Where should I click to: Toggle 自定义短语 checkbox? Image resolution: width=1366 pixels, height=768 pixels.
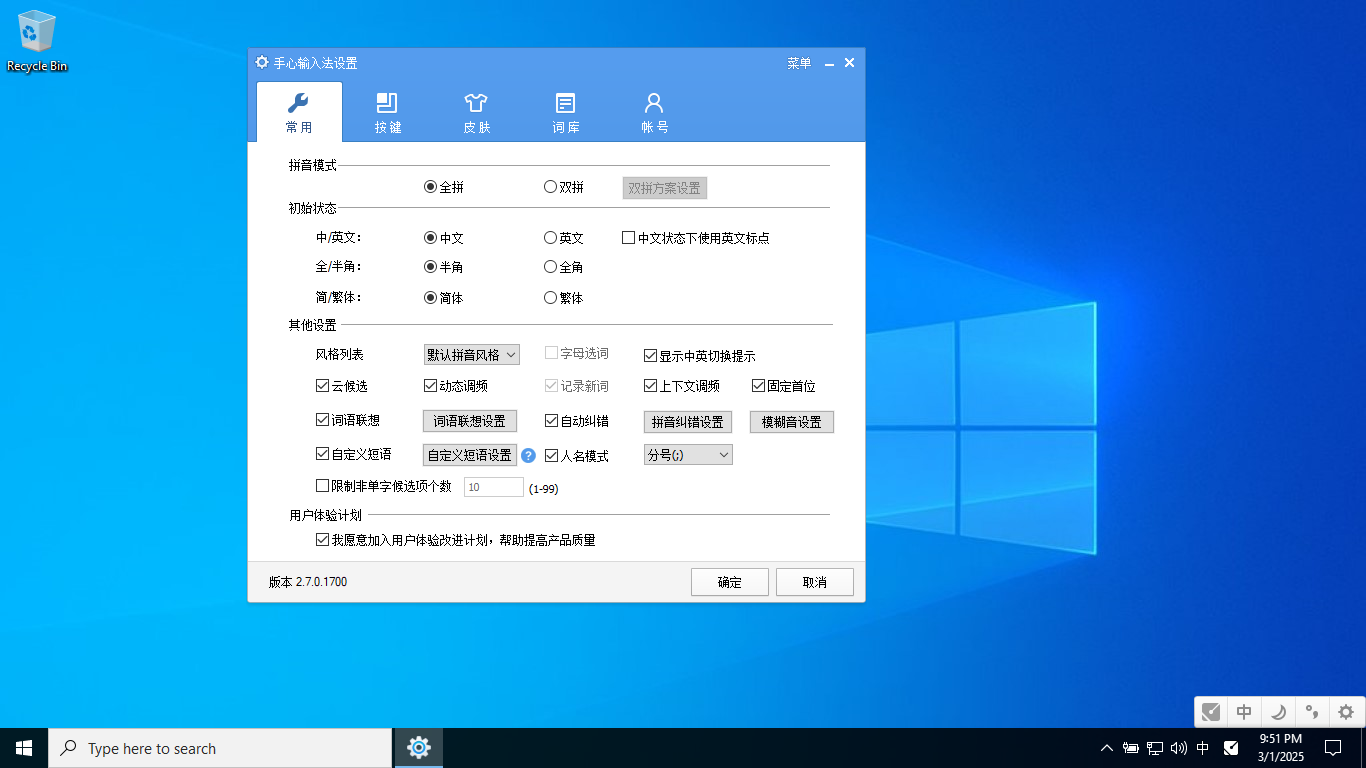click(x=323, y=454)
